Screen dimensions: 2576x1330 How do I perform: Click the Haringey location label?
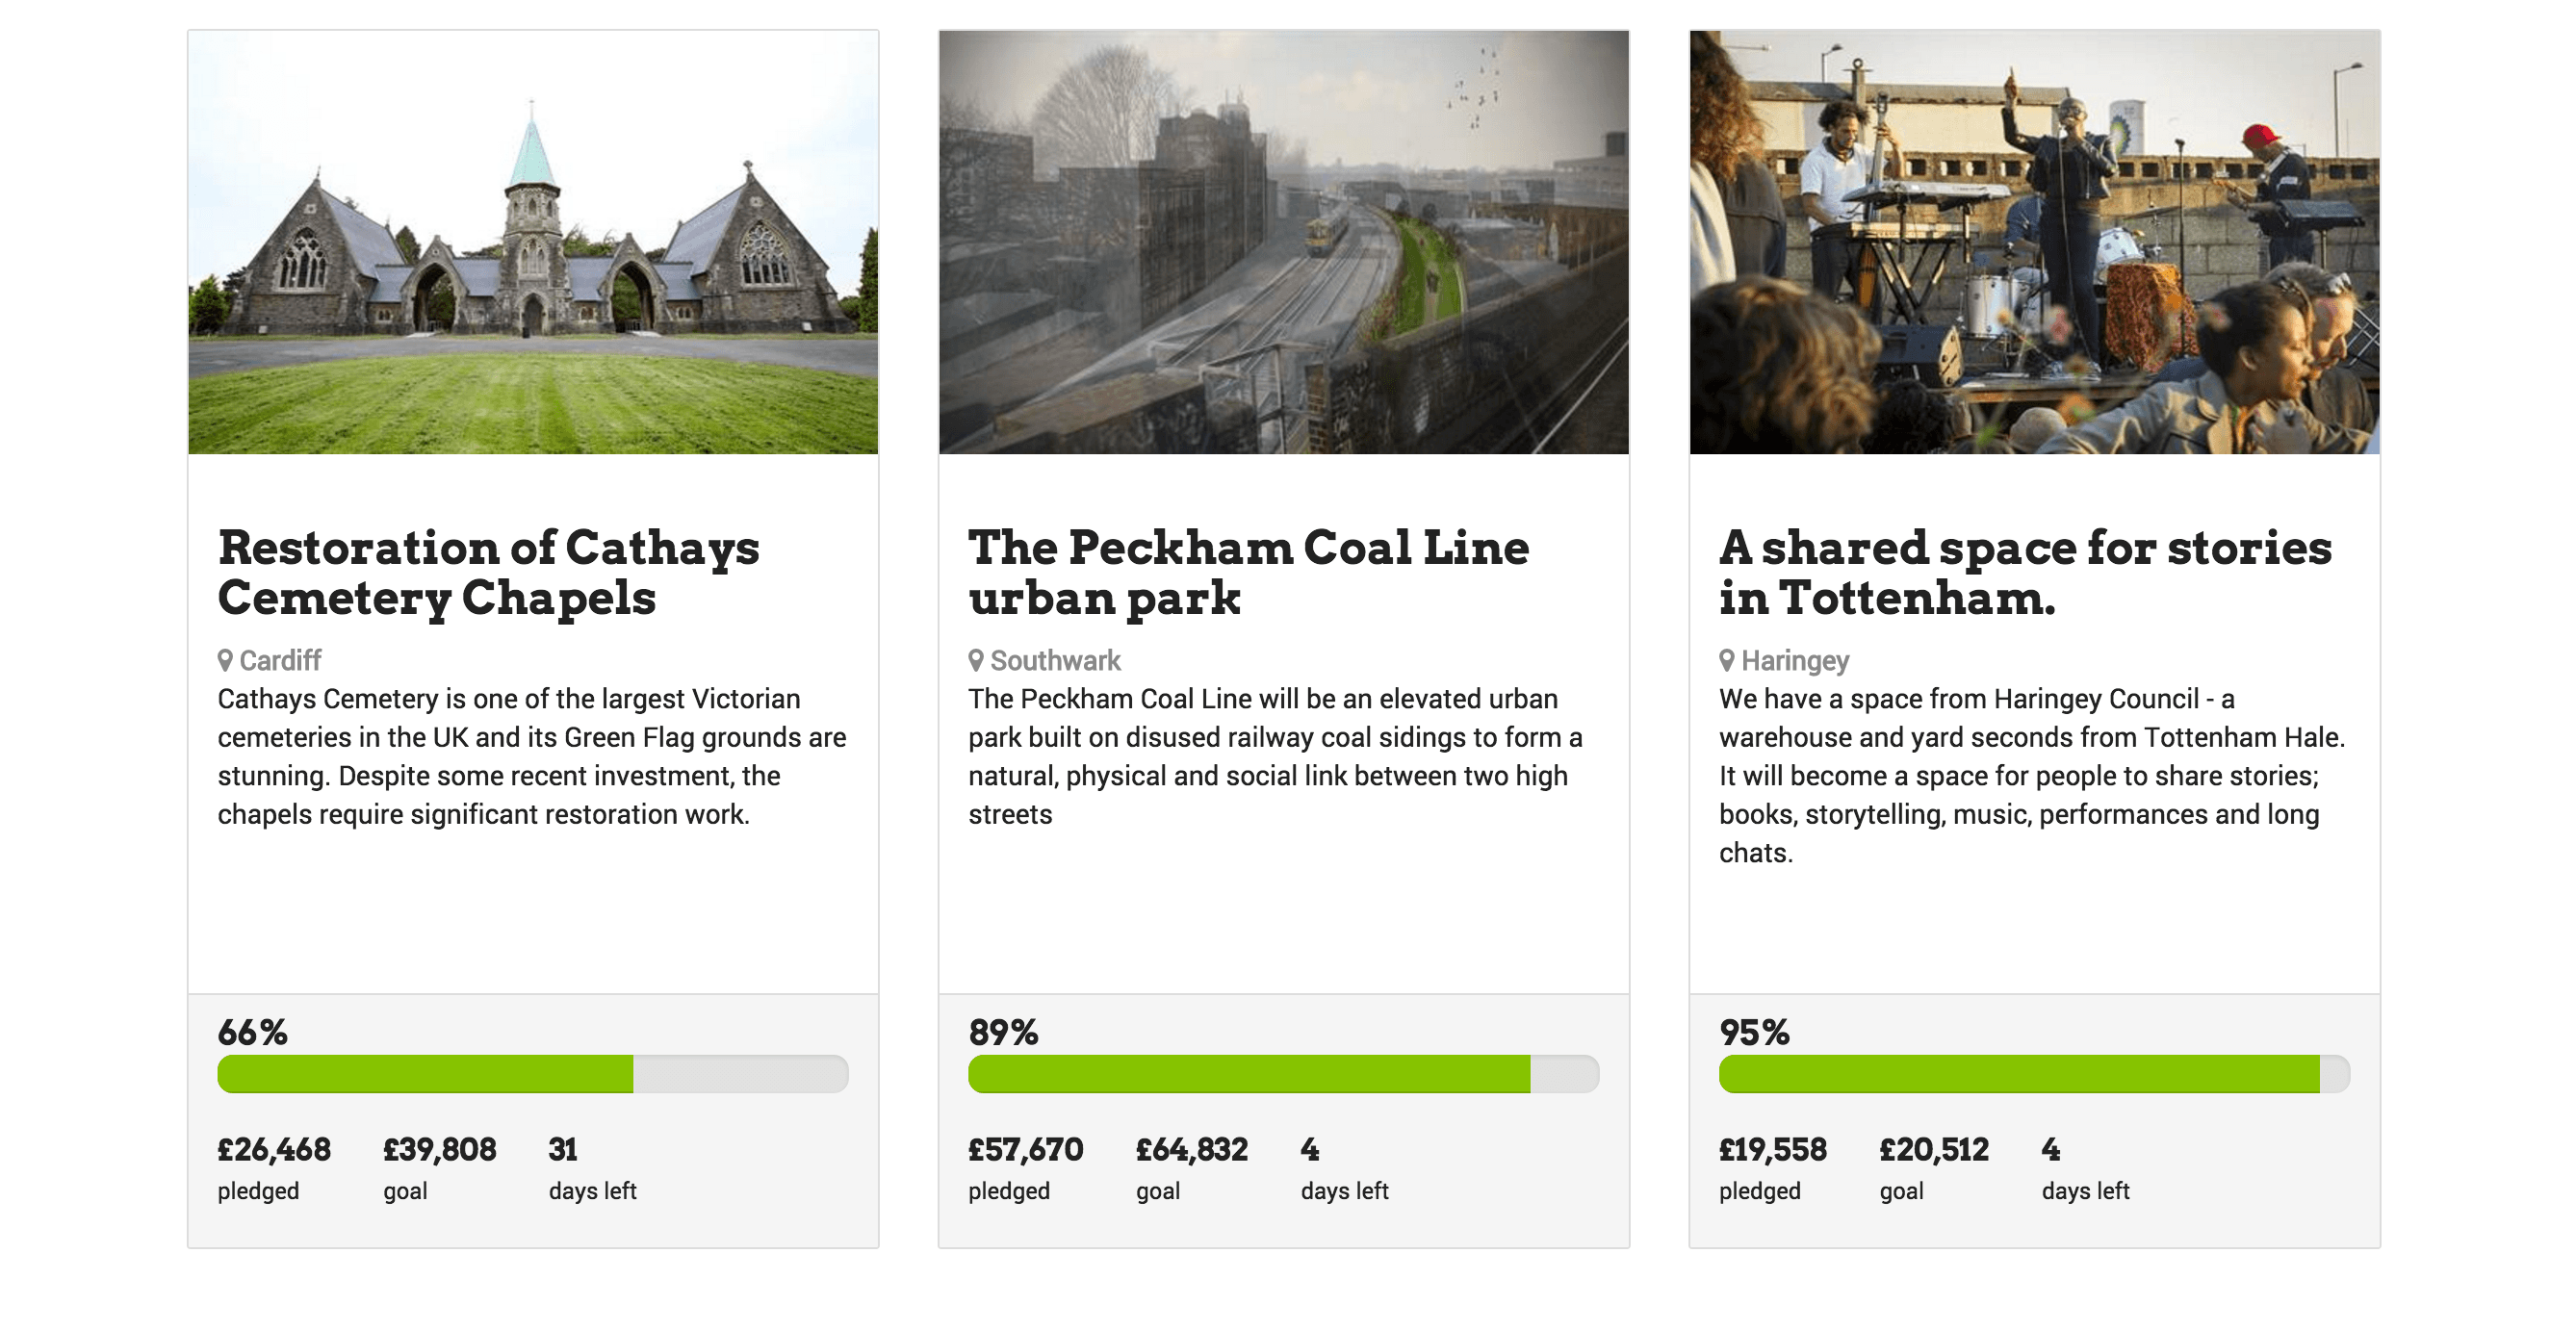(x=1795, y=661)
